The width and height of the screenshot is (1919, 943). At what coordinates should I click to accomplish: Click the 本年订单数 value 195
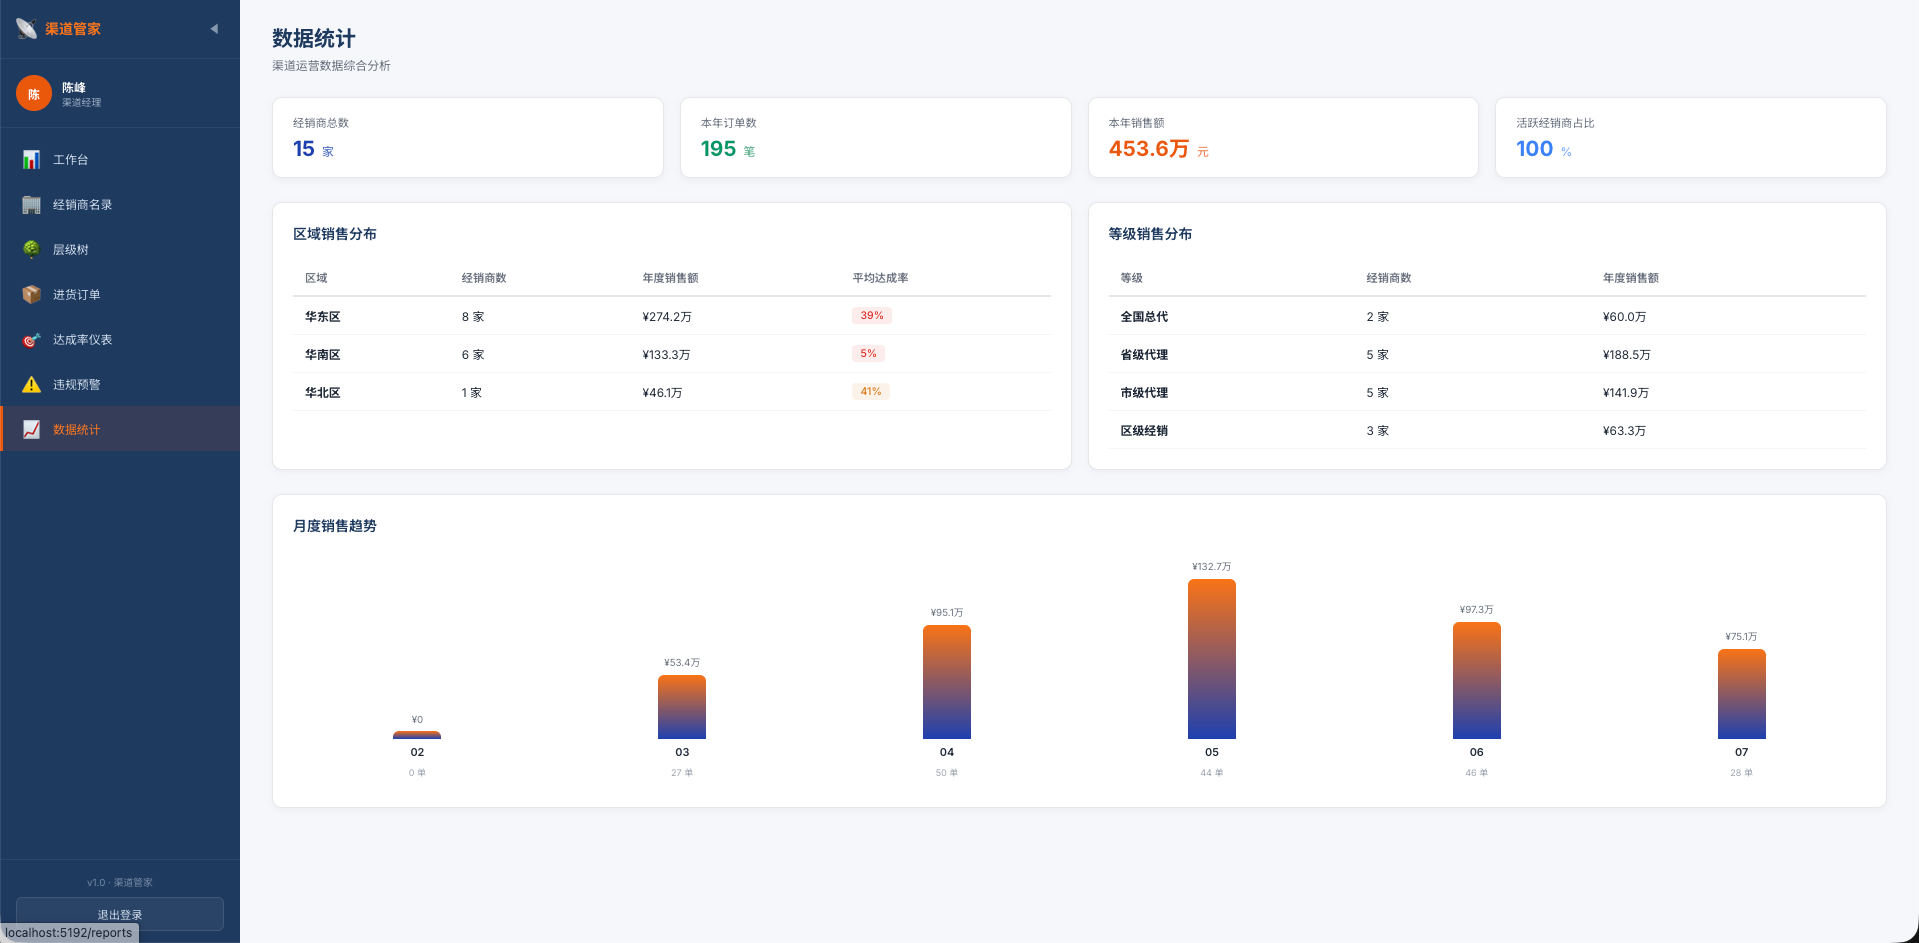click(x=718, y=149)
